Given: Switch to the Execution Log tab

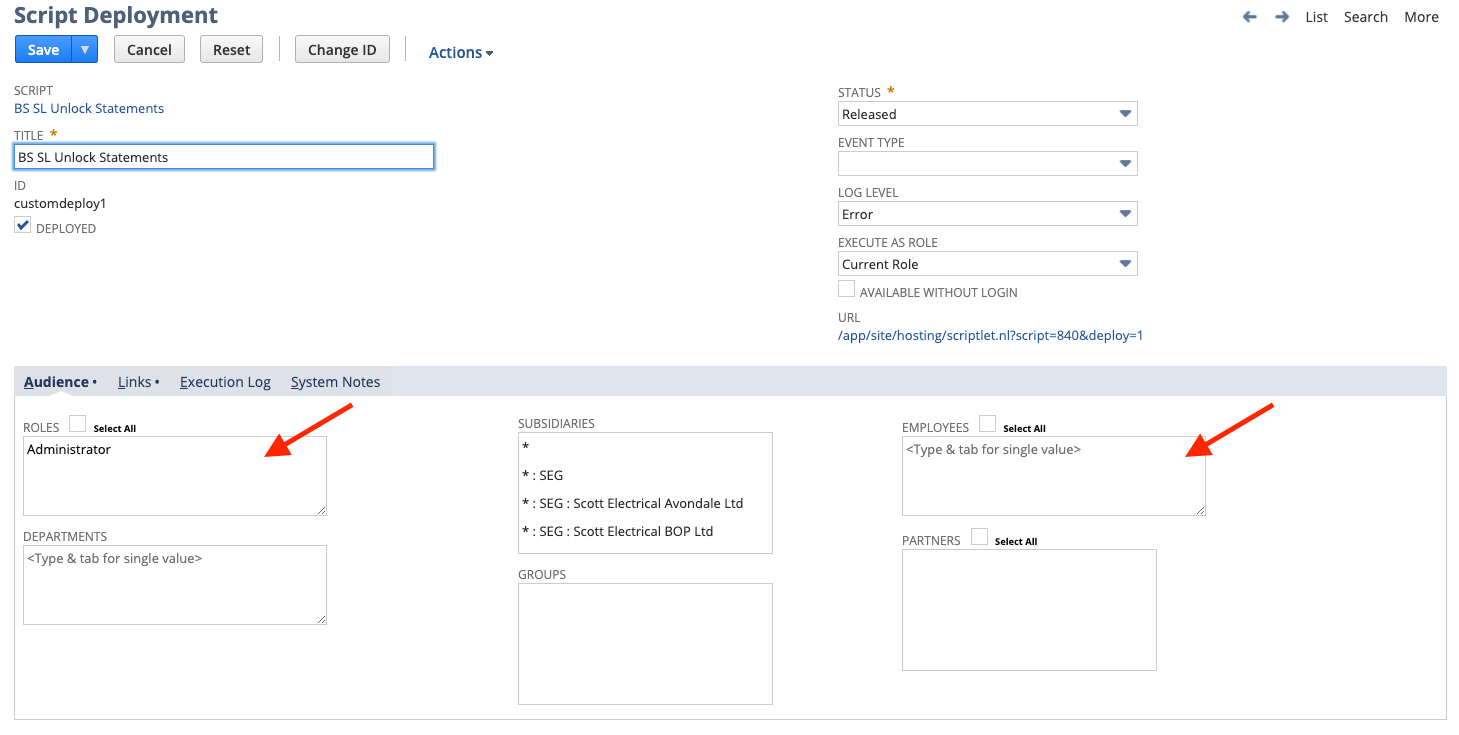Looking at the screenshot, I should coord(225,382).
